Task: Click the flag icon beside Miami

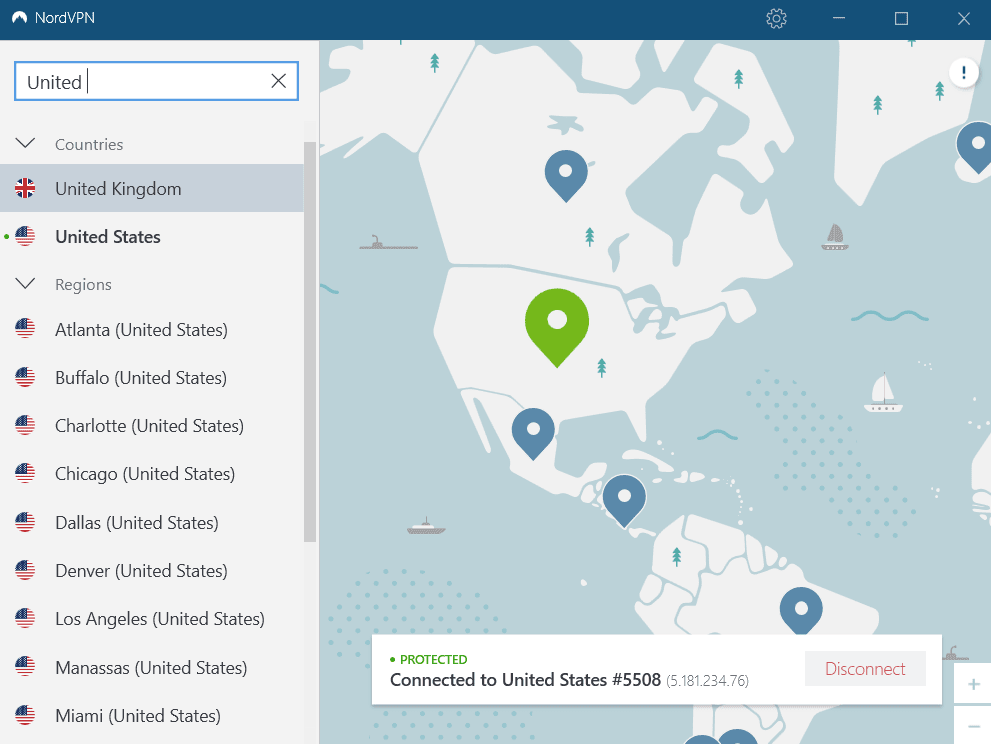Action: point(25,715)
